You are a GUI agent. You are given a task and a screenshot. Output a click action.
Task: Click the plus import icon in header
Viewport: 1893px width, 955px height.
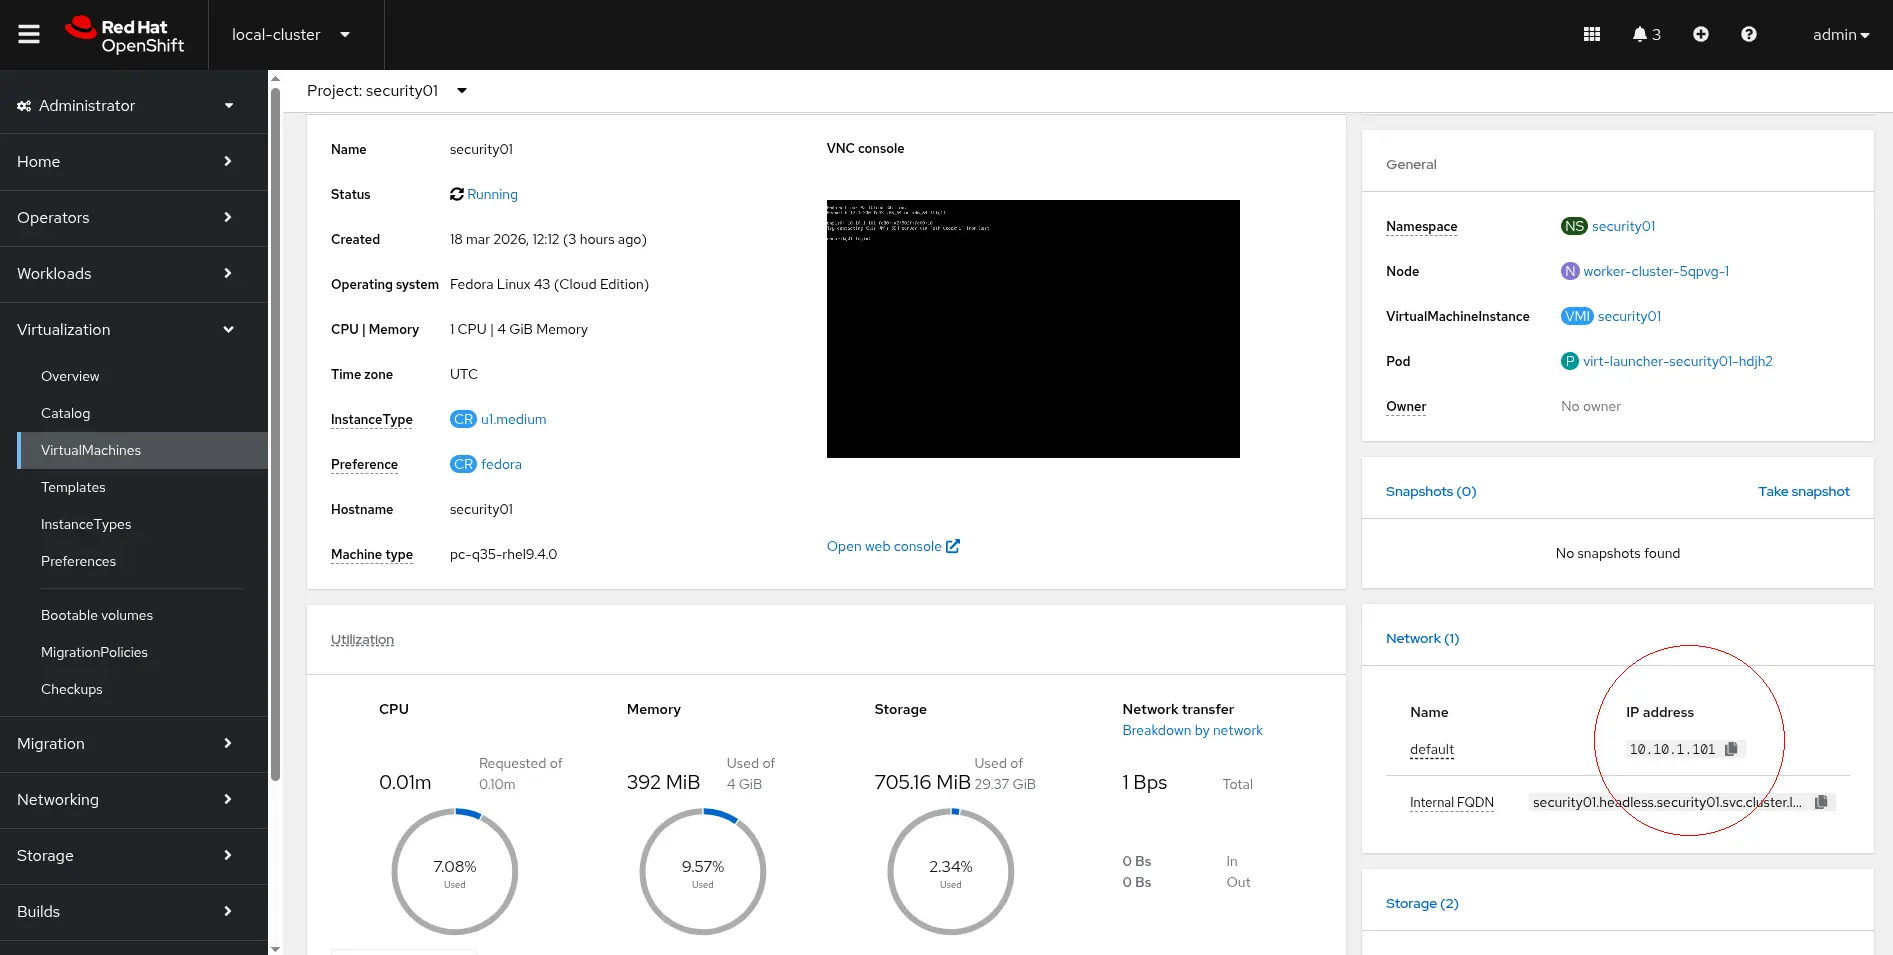(1700, 34)
